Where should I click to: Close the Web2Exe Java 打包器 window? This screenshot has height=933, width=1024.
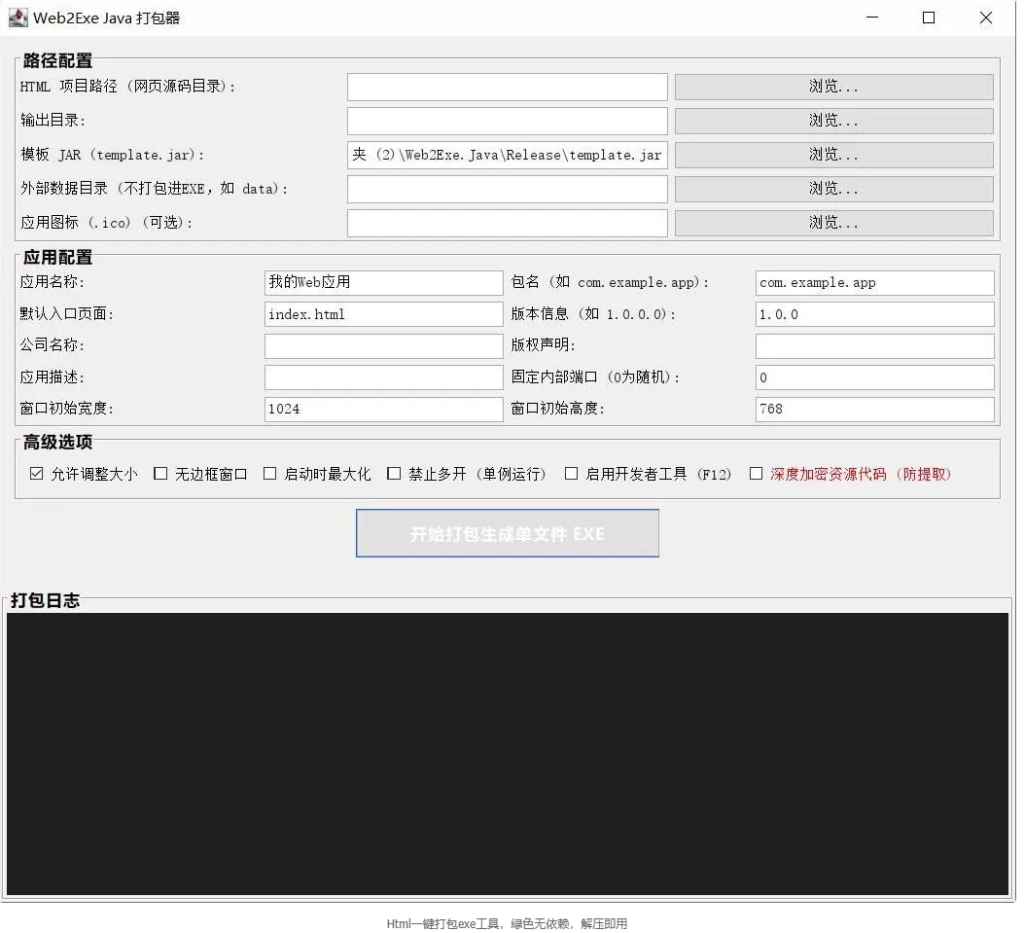pos(985,18)
